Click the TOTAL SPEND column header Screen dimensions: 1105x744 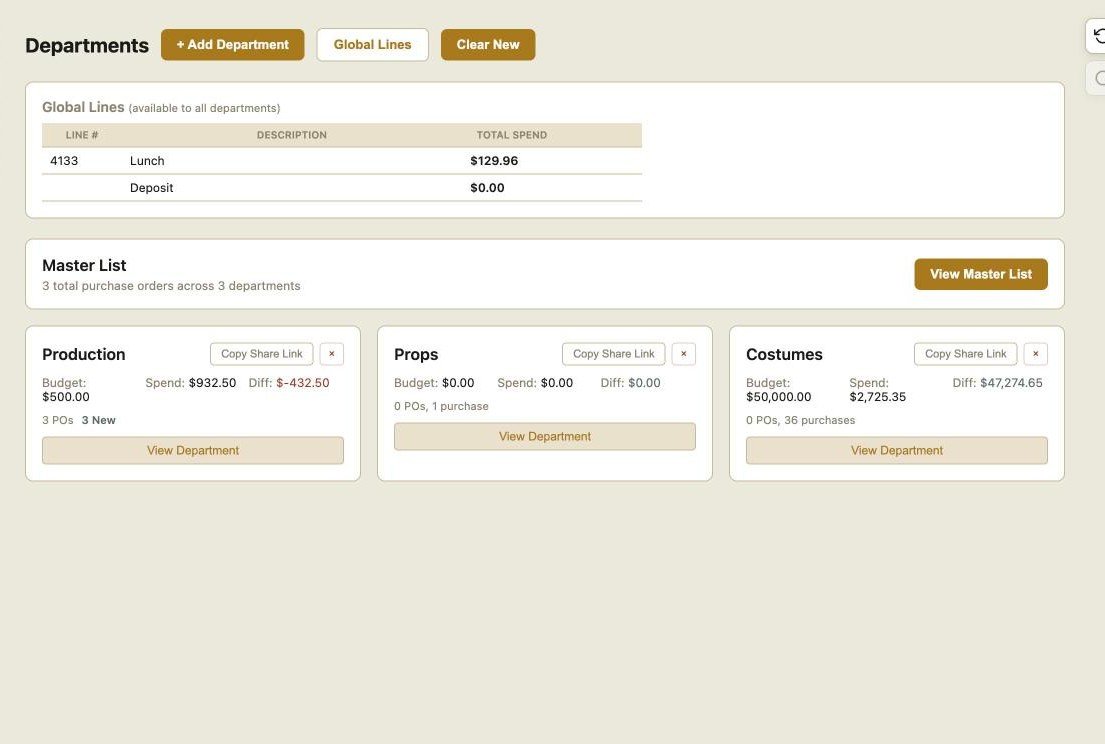tap(512, 135)
